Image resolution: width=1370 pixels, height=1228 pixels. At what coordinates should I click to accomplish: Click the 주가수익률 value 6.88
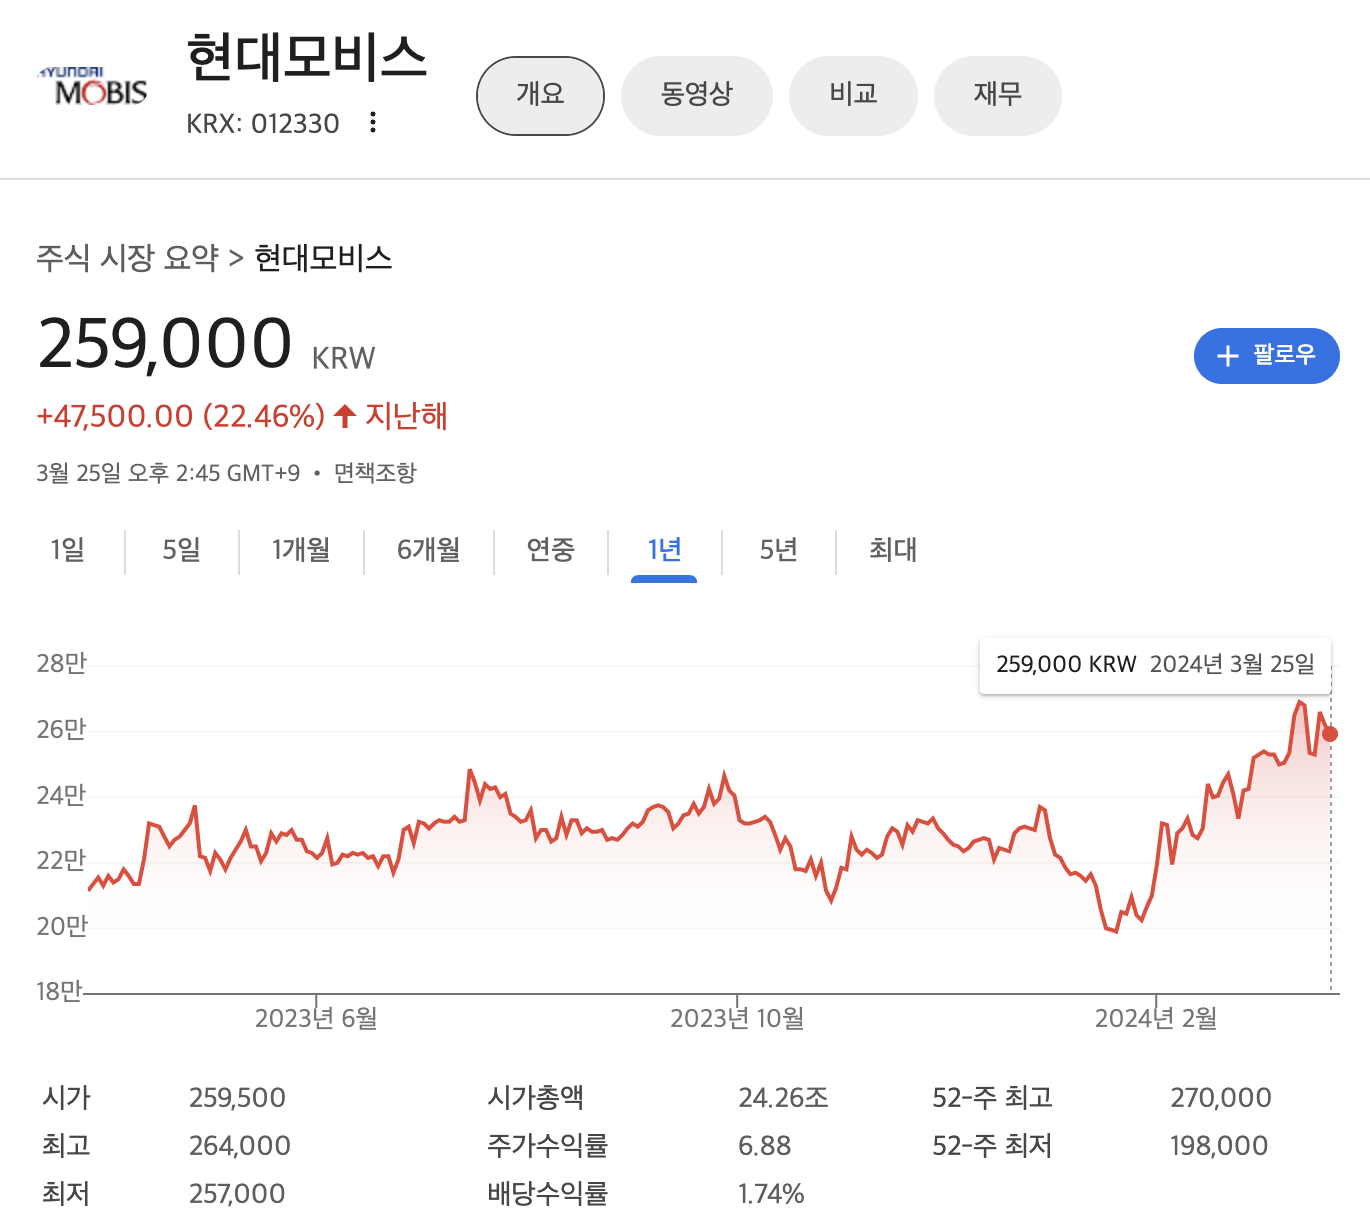(x=765, y=1146)
